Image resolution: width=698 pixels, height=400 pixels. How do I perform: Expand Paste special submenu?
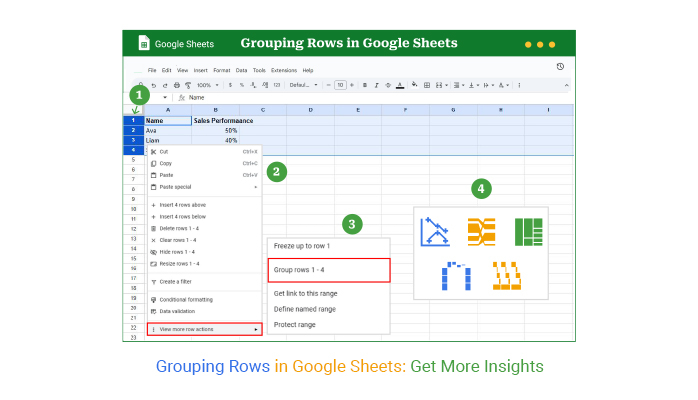pos(204,187)
